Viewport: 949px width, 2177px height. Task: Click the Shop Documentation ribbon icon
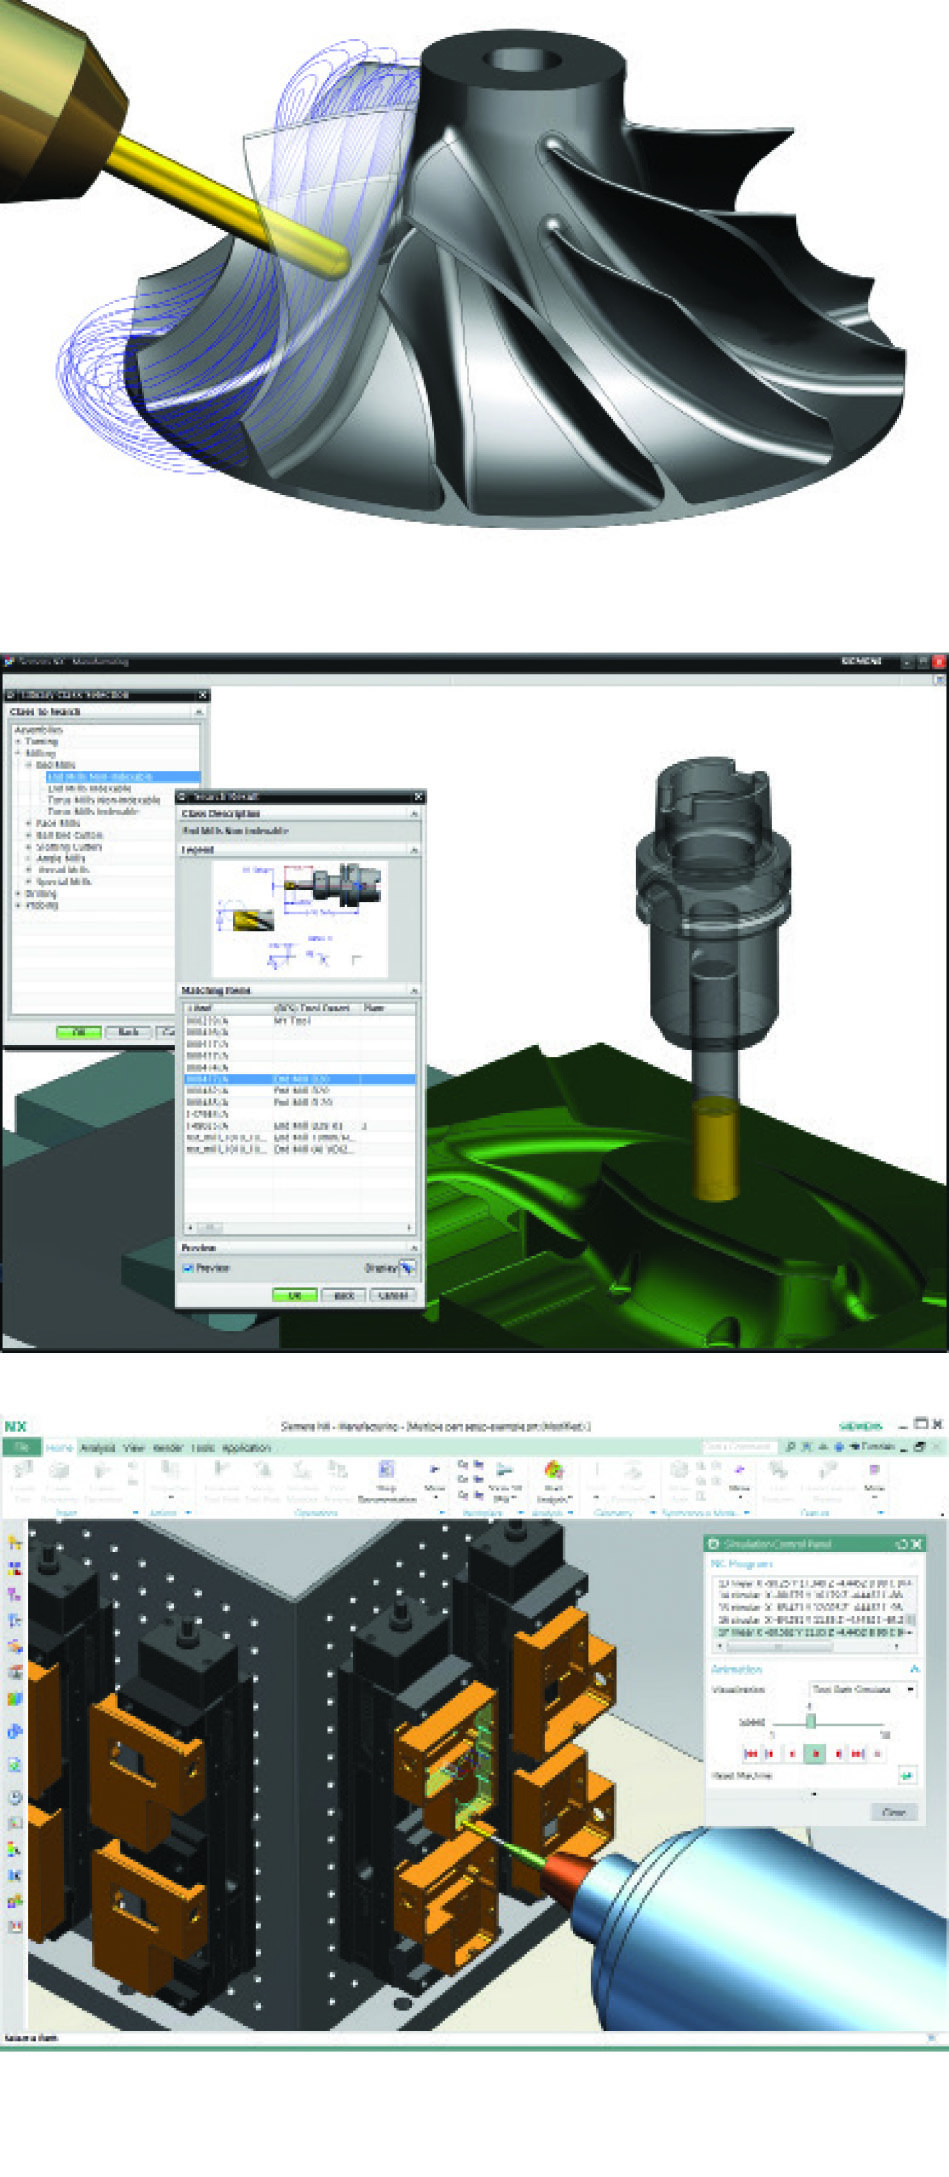386,1474
